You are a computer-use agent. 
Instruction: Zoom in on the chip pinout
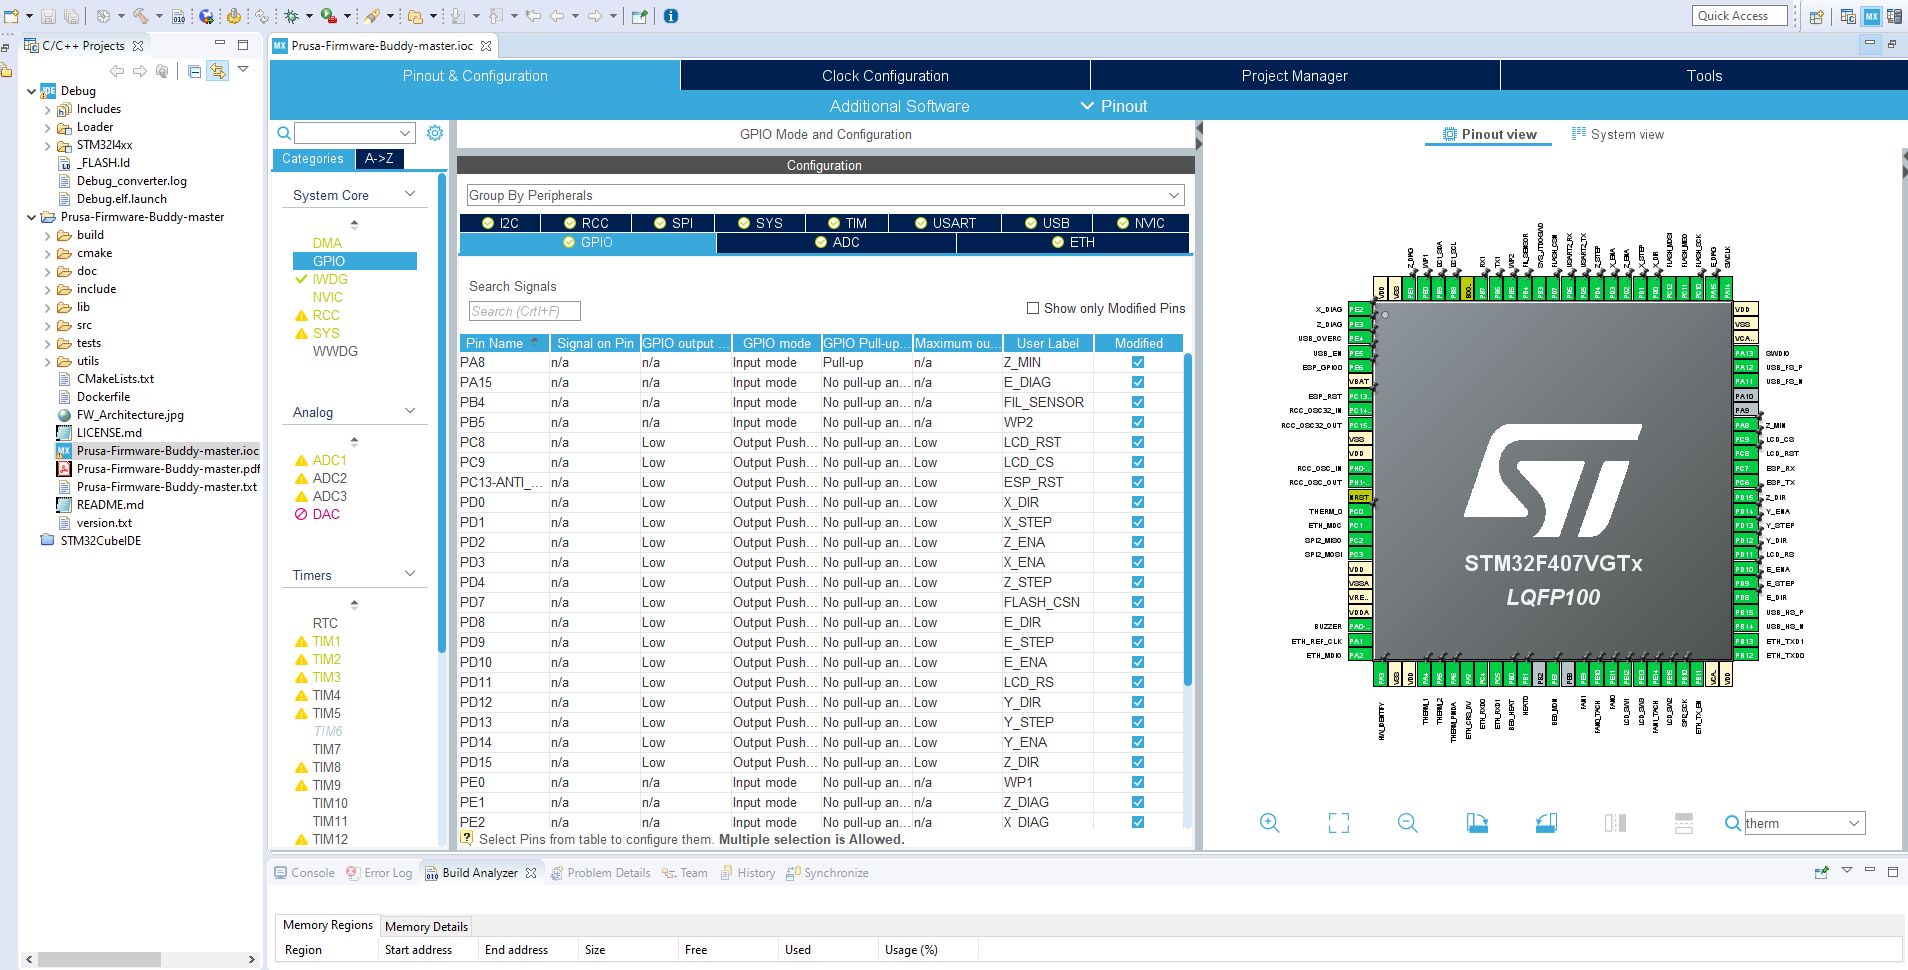pos(1269,823)
